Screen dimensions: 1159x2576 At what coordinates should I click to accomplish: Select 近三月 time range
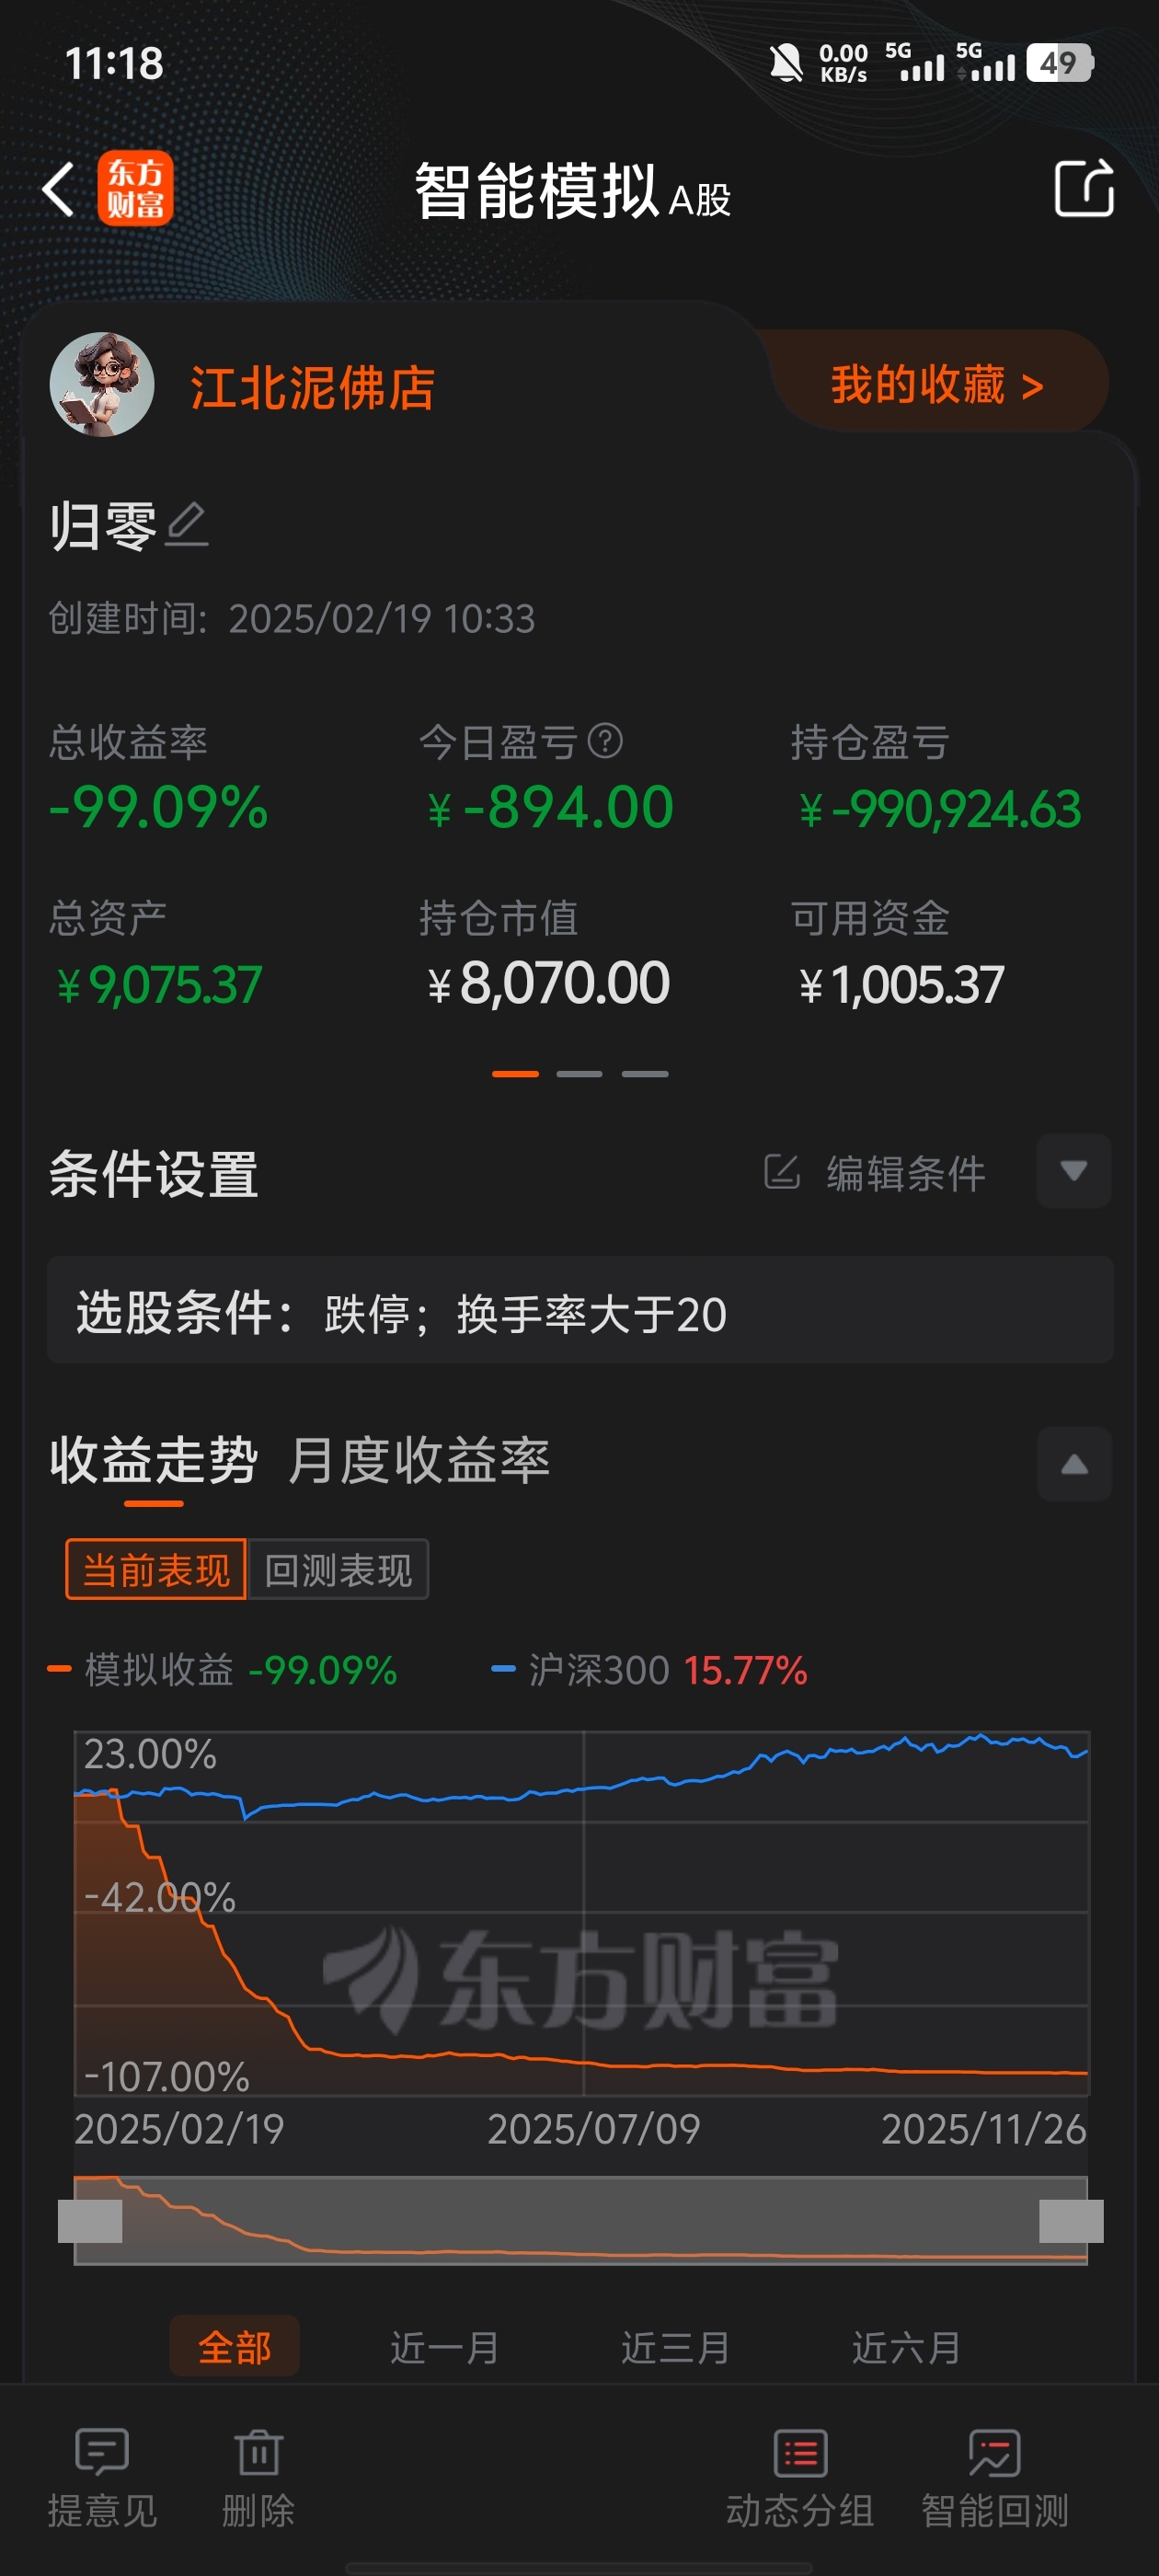[676, 2347]
